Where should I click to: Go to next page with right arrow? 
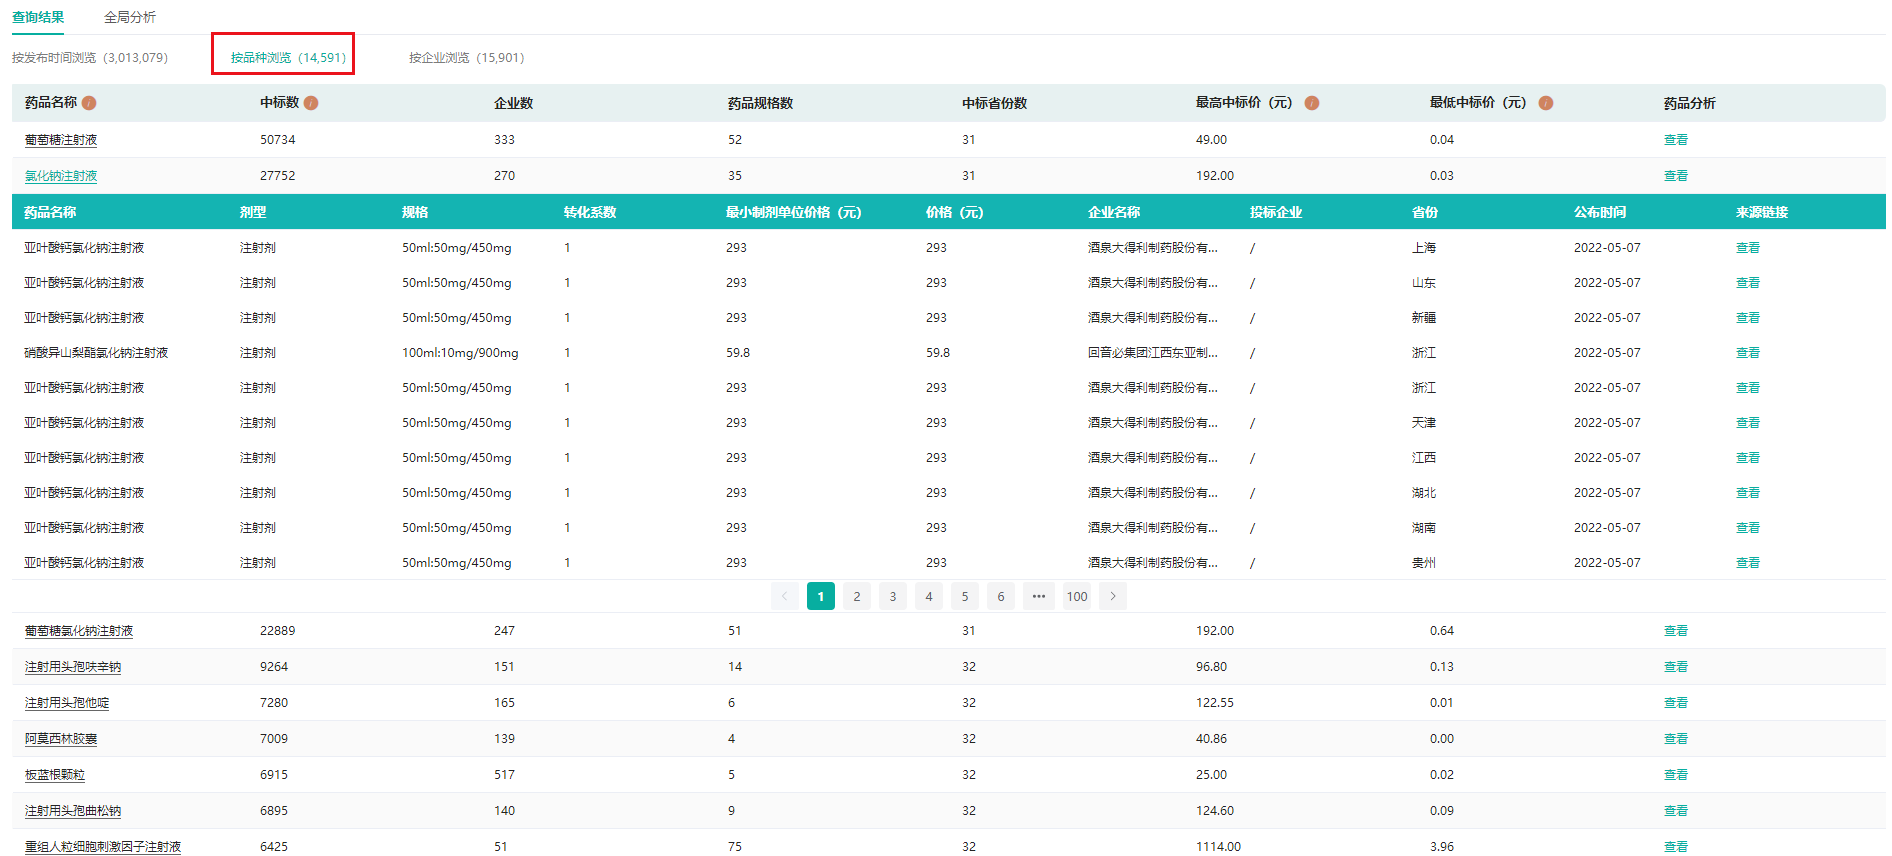[1112, 596]
